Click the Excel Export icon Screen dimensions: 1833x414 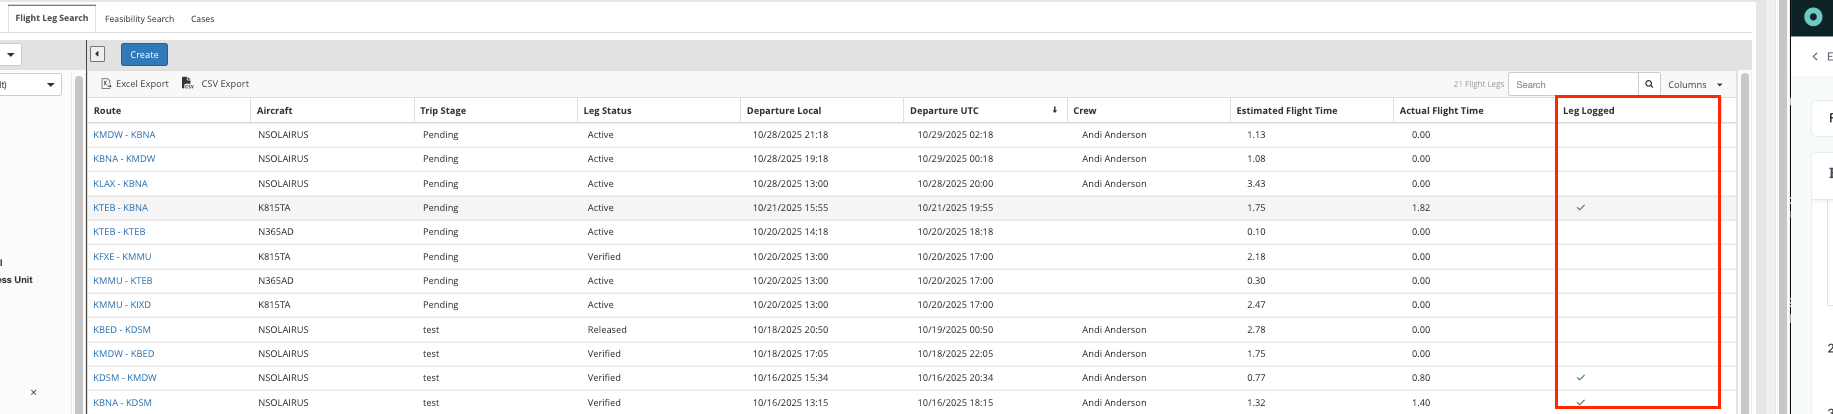click(106, 84)
